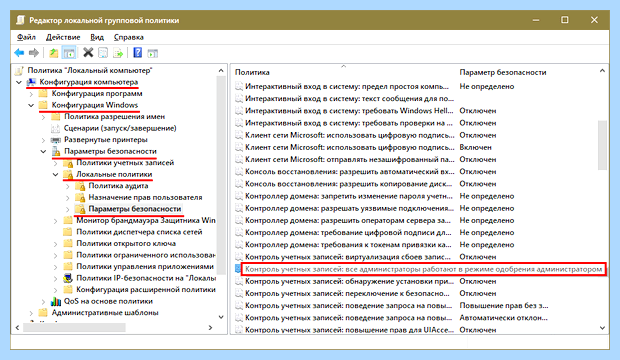
Task: Click the policy list scroll up arrow
Action: (602, 71)
